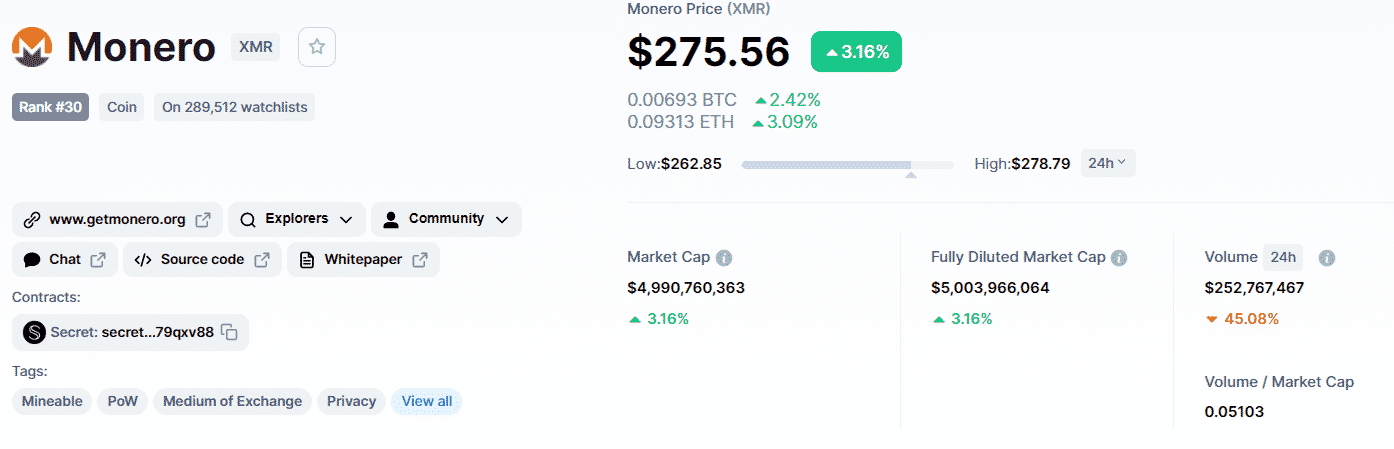The image size is (1394, 449).
Task: Expand the Community dropdown
Action: pos(446,219)
